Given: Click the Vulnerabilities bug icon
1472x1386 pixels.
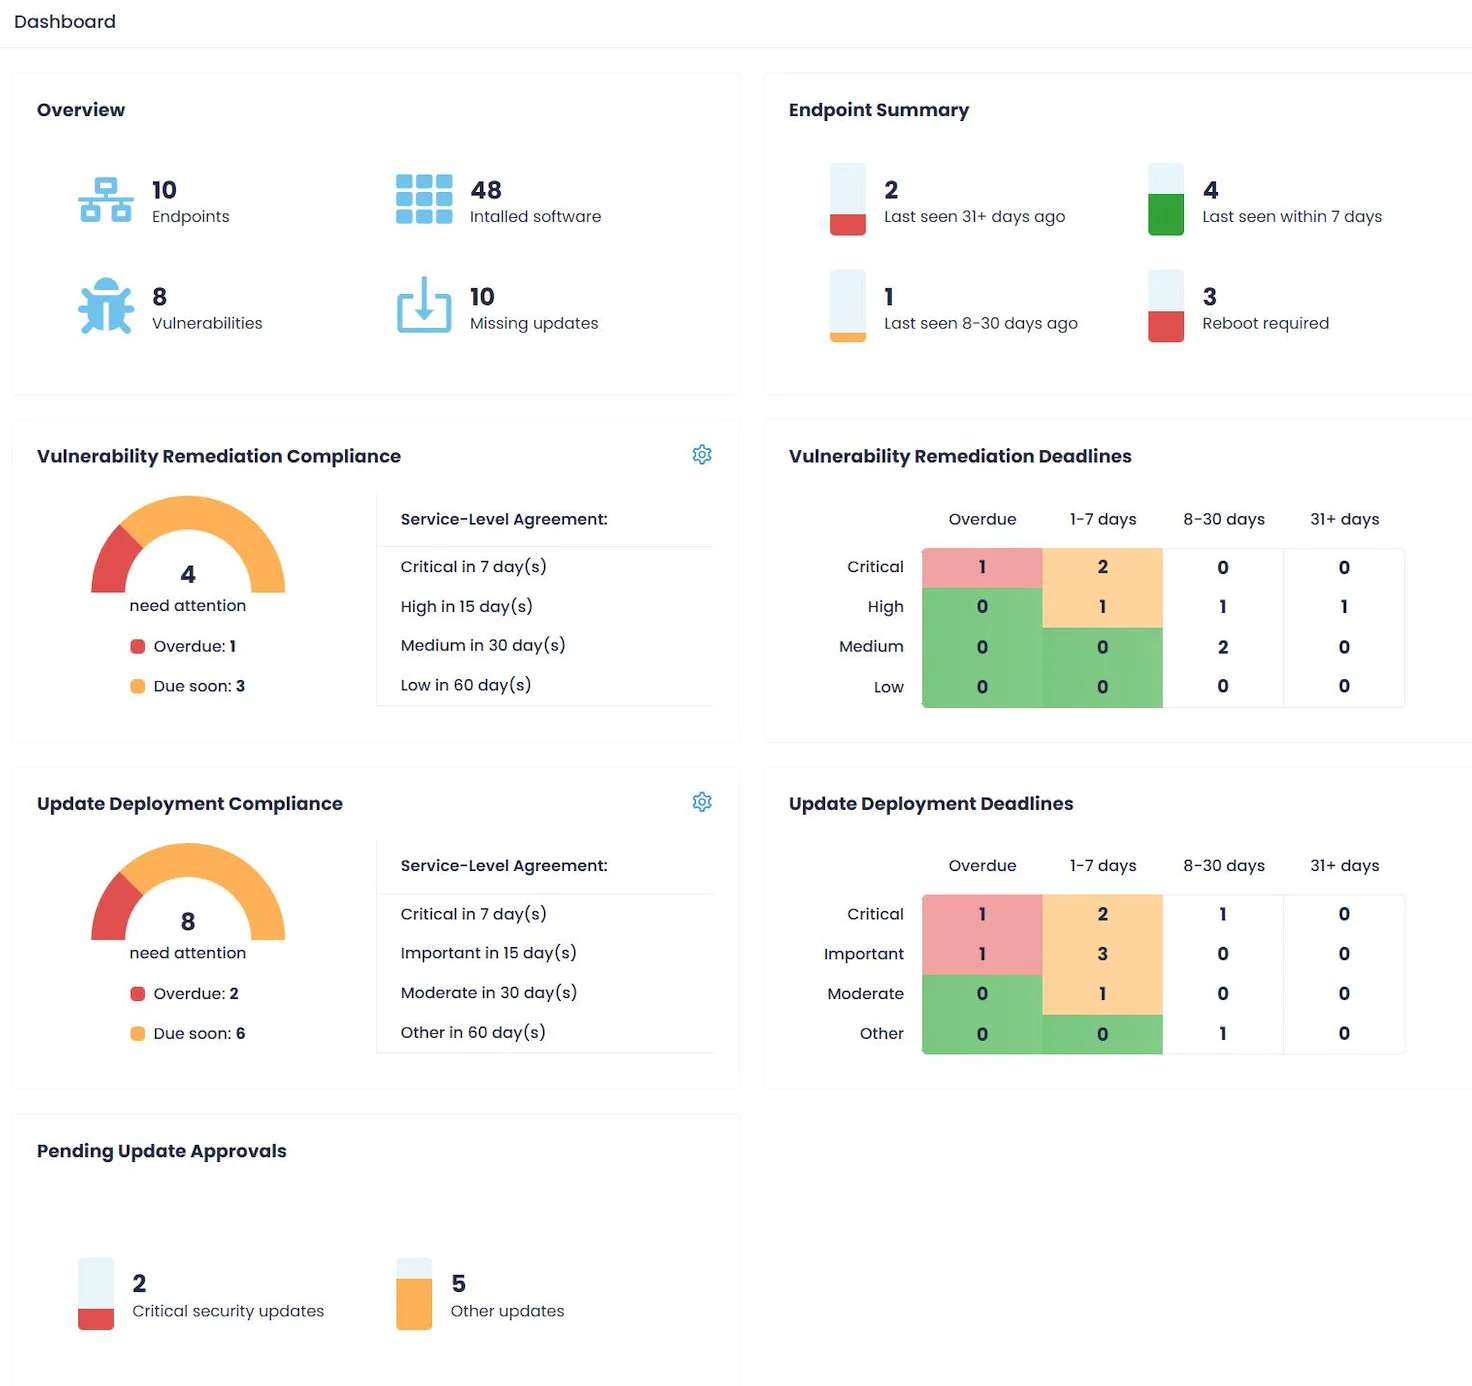Looking at the screenshot, I should click(x=105, y=306).
